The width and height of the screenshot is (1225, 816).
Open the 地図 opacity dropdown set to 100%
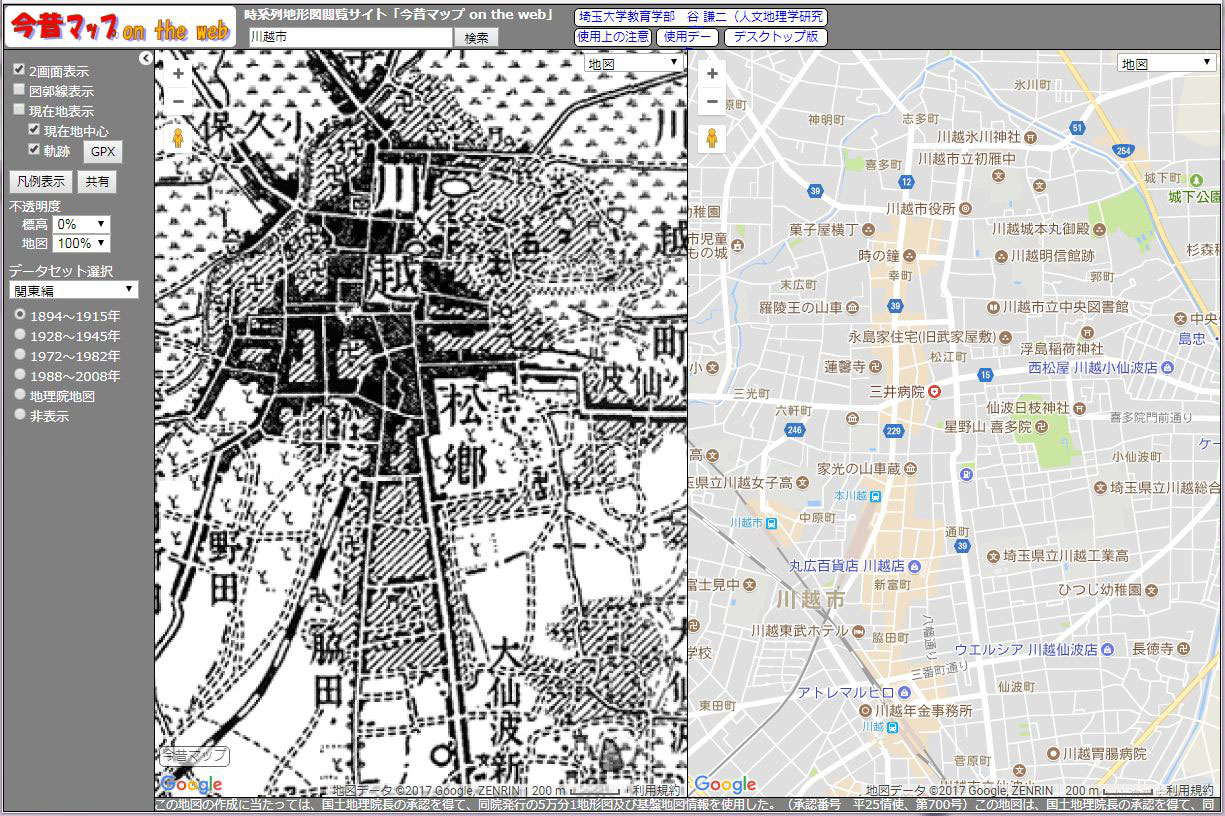click(82, 243)
